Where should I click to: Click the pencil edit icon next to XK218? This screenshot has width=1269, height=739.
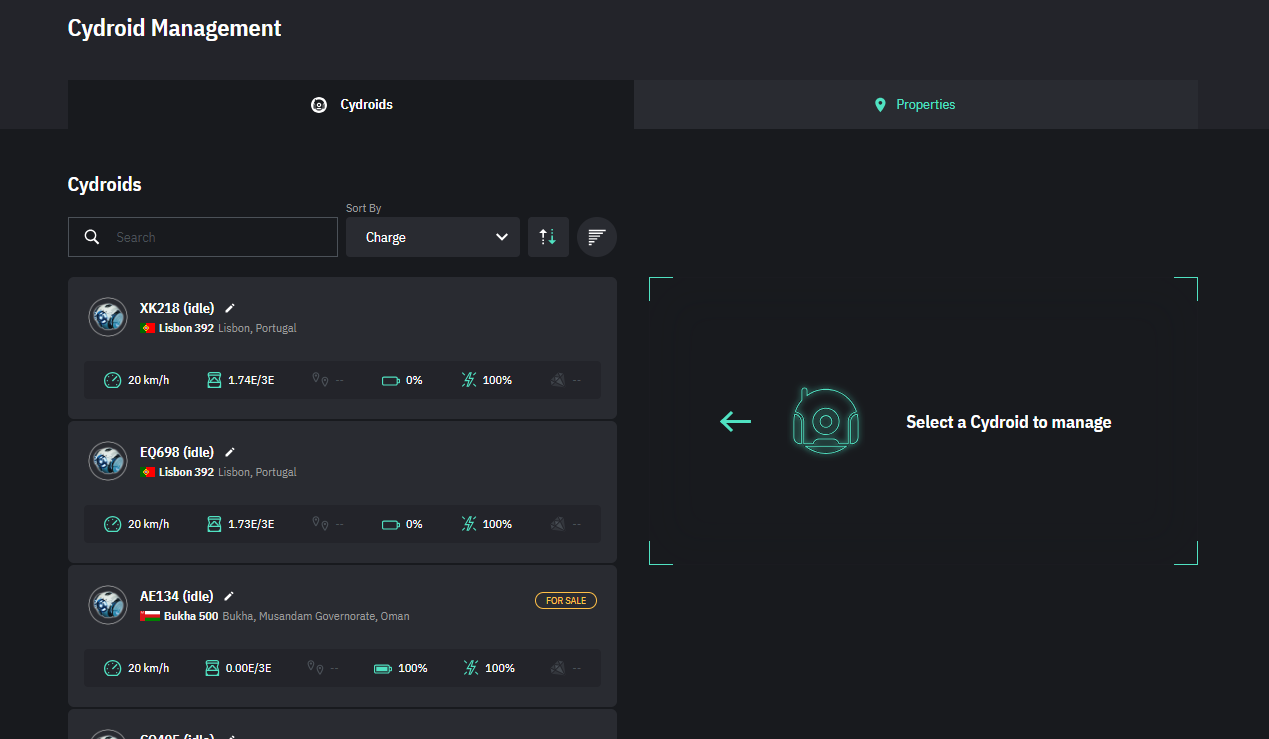[230, 308]
